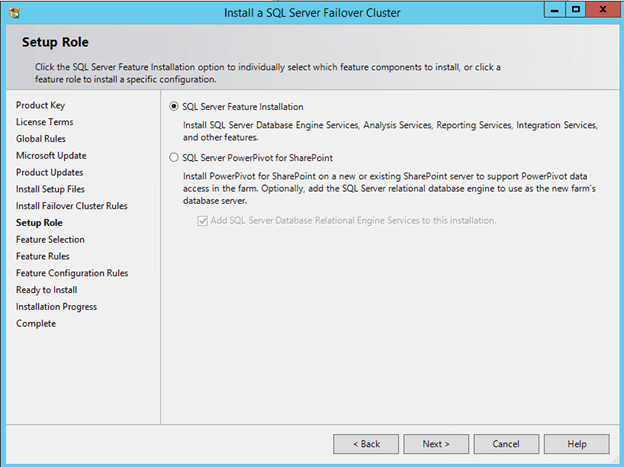Image resolution: width=624 pixels, height=467 pixels.
Task: Jump to Microsoft Update step
Action: (51, 156)
